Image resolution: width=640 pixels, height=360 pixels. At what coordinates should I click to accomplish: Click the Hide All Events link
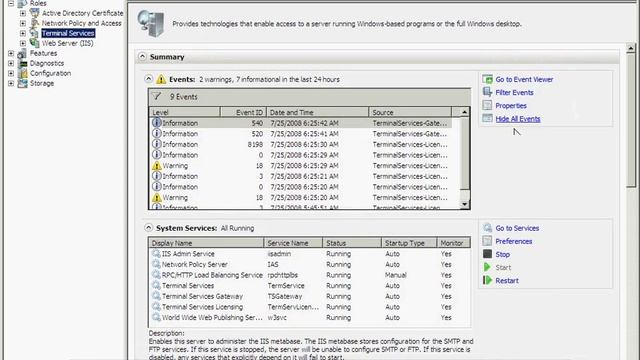pyautogui.click(x=518, y=119)
